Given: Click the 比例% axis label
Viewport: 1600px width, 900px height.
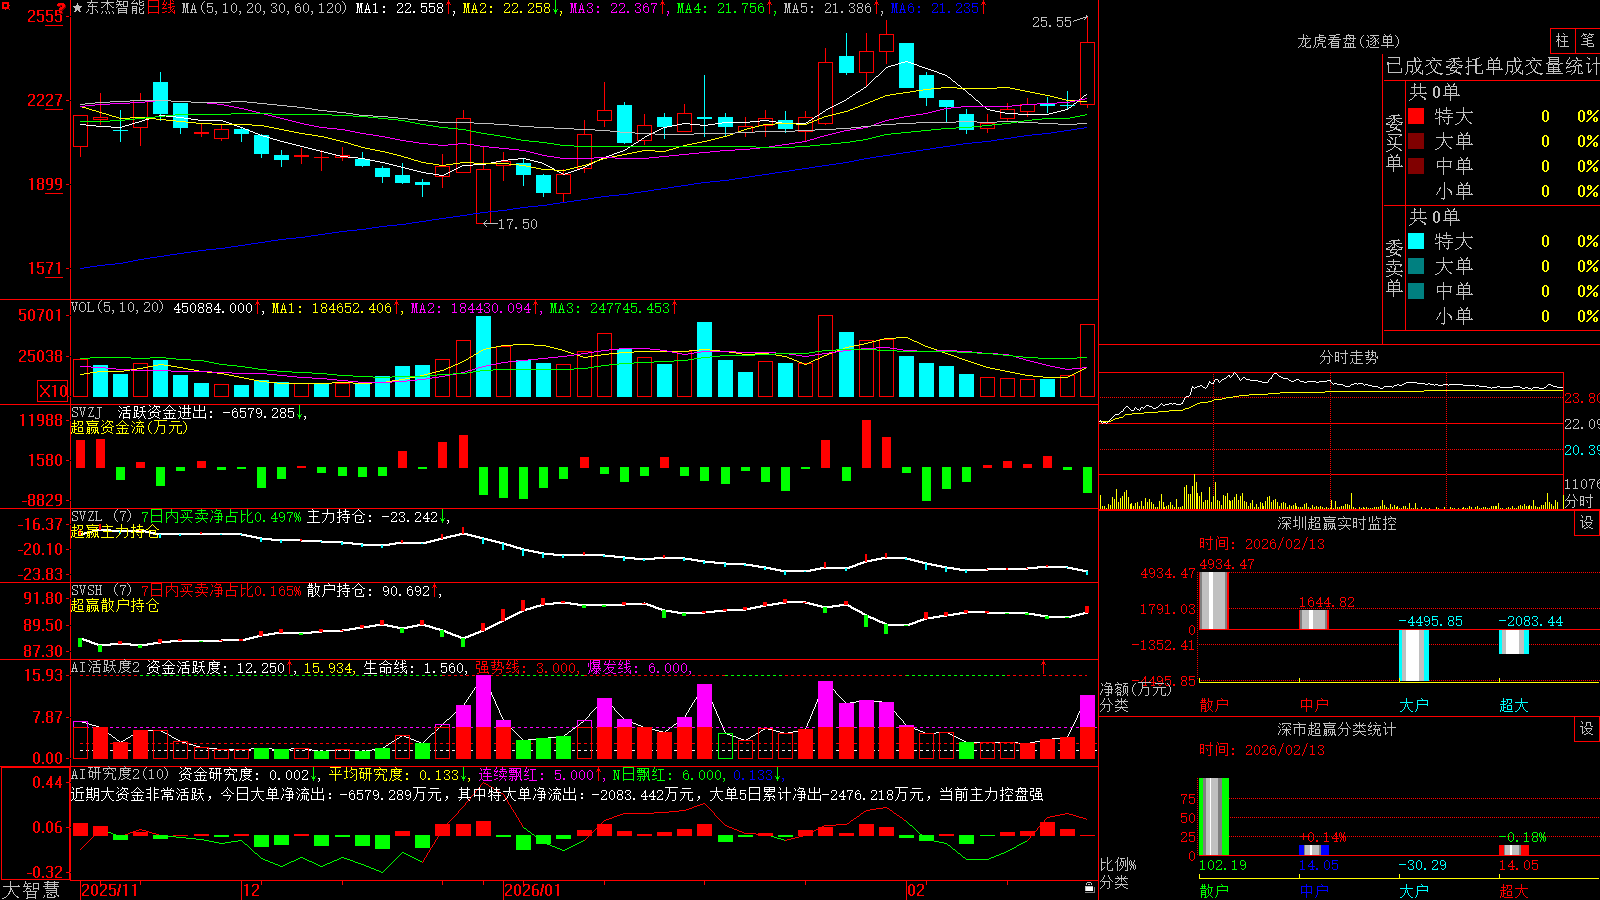Looking at the screenshot, I should click(x=1118, y=865).
